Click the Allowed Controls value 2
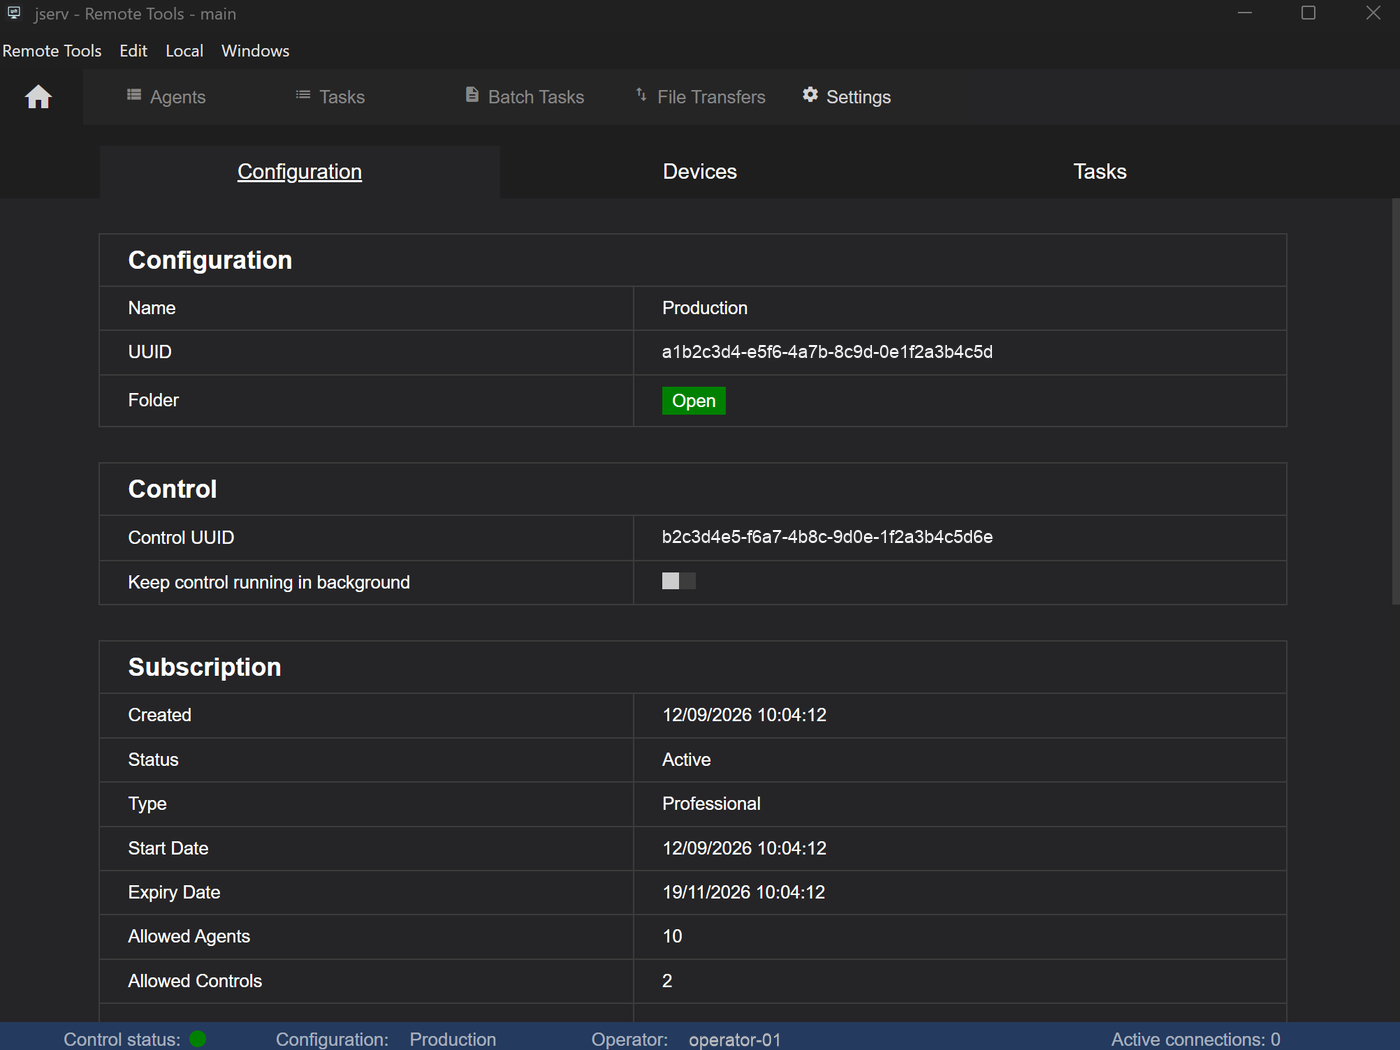Image resolution: width=1400 pixels, height=1050 pixels. (667, 981)
